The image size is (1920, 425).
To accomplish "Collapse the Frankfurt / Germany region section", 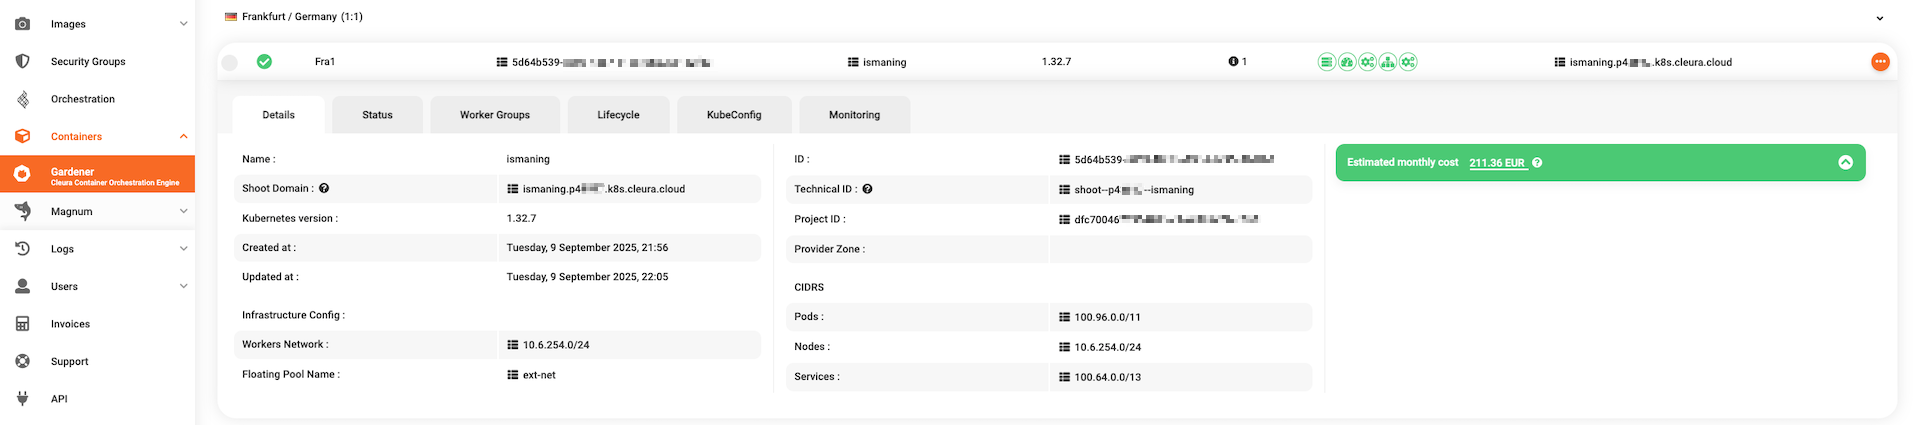I will [x=1879, y=18].
